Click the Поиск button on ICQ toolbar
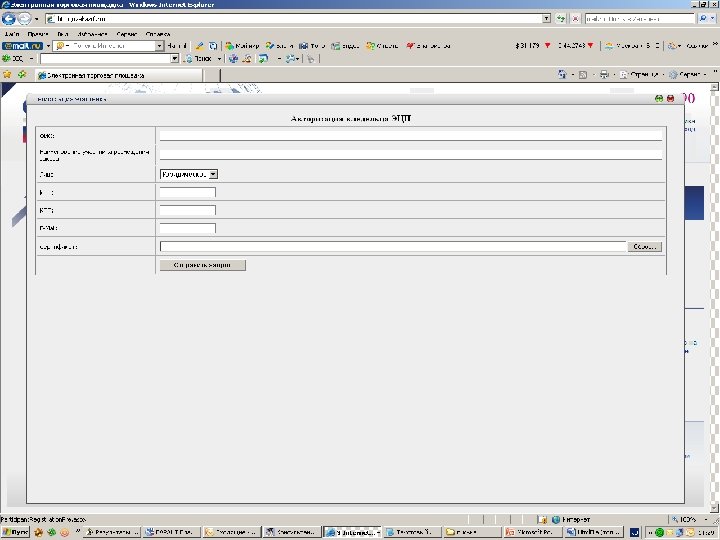The height and width of the screenshot is (540, 720). pyautogui.click(x=199, y=59)
